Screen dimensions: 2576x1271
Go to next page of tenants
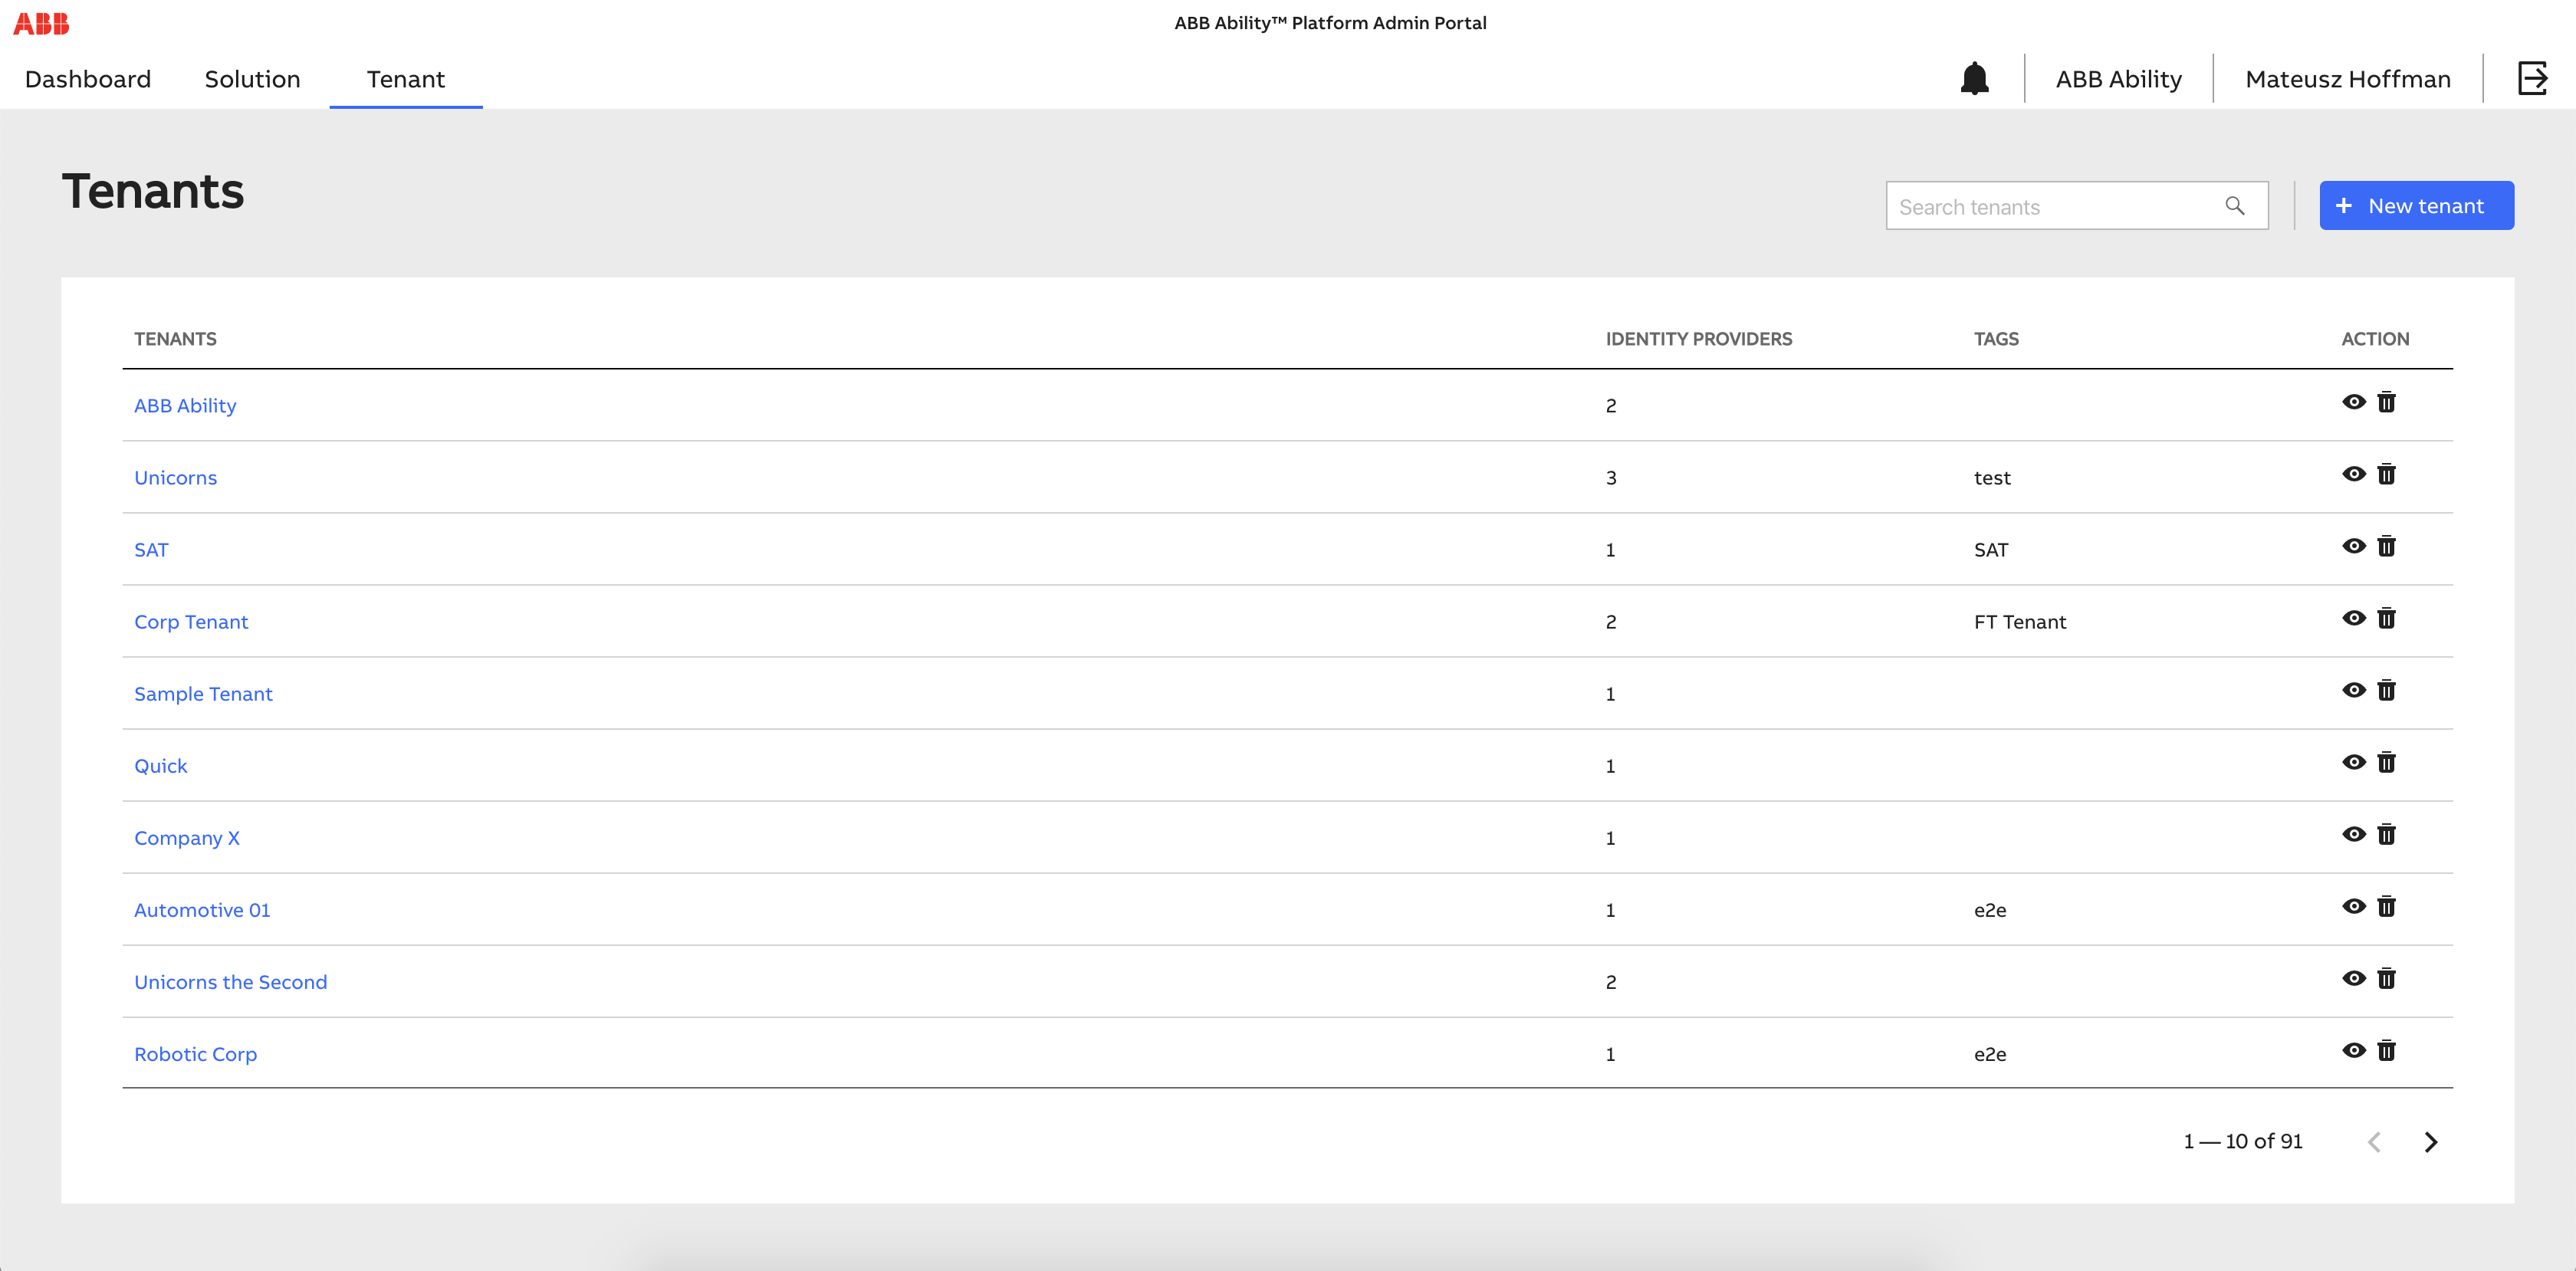(x=2431, y=1142)
